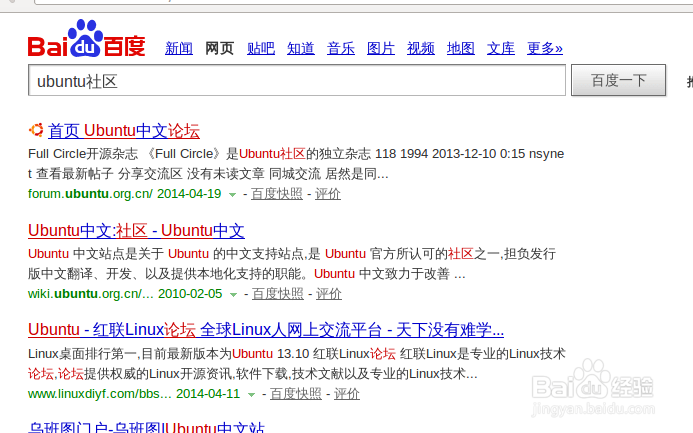693x433 pixels.
Task: Open the Ubuntu中文:社区 - Ubuntu中文 result
Action: 136,231
